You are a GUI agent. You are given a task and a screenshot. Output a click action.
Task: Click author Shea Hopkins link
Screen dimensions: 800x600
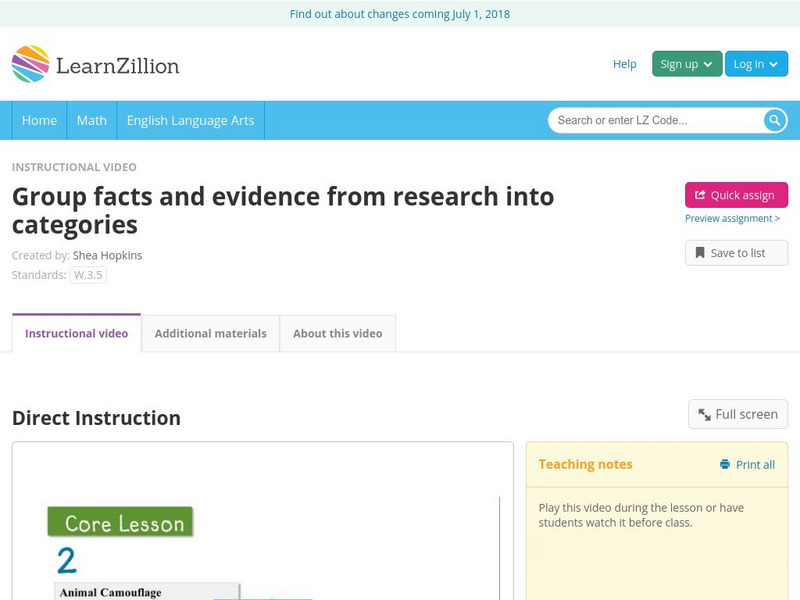107,255
